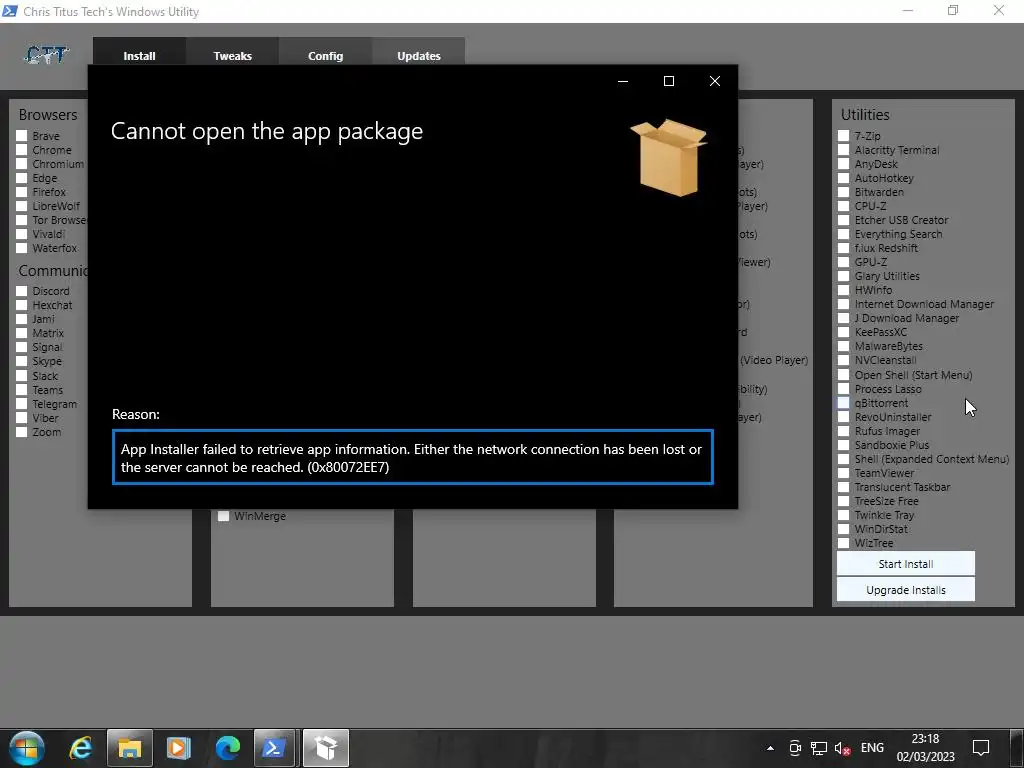Screen dimensions: 1024x768
Task: Select the Discord checkbox
Action: click(22, 291)
